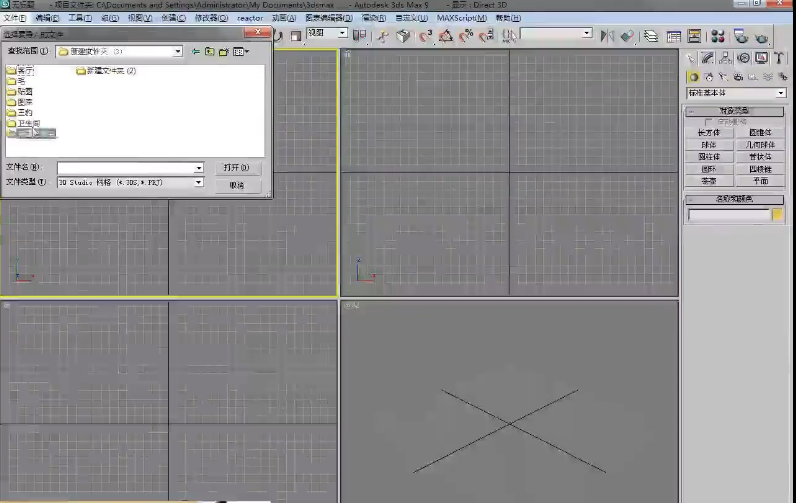The height and width of the screenshot is (503, 796).
Task: Open Render Scene dialog teapot icon
Action: click(x=741, y=36)
